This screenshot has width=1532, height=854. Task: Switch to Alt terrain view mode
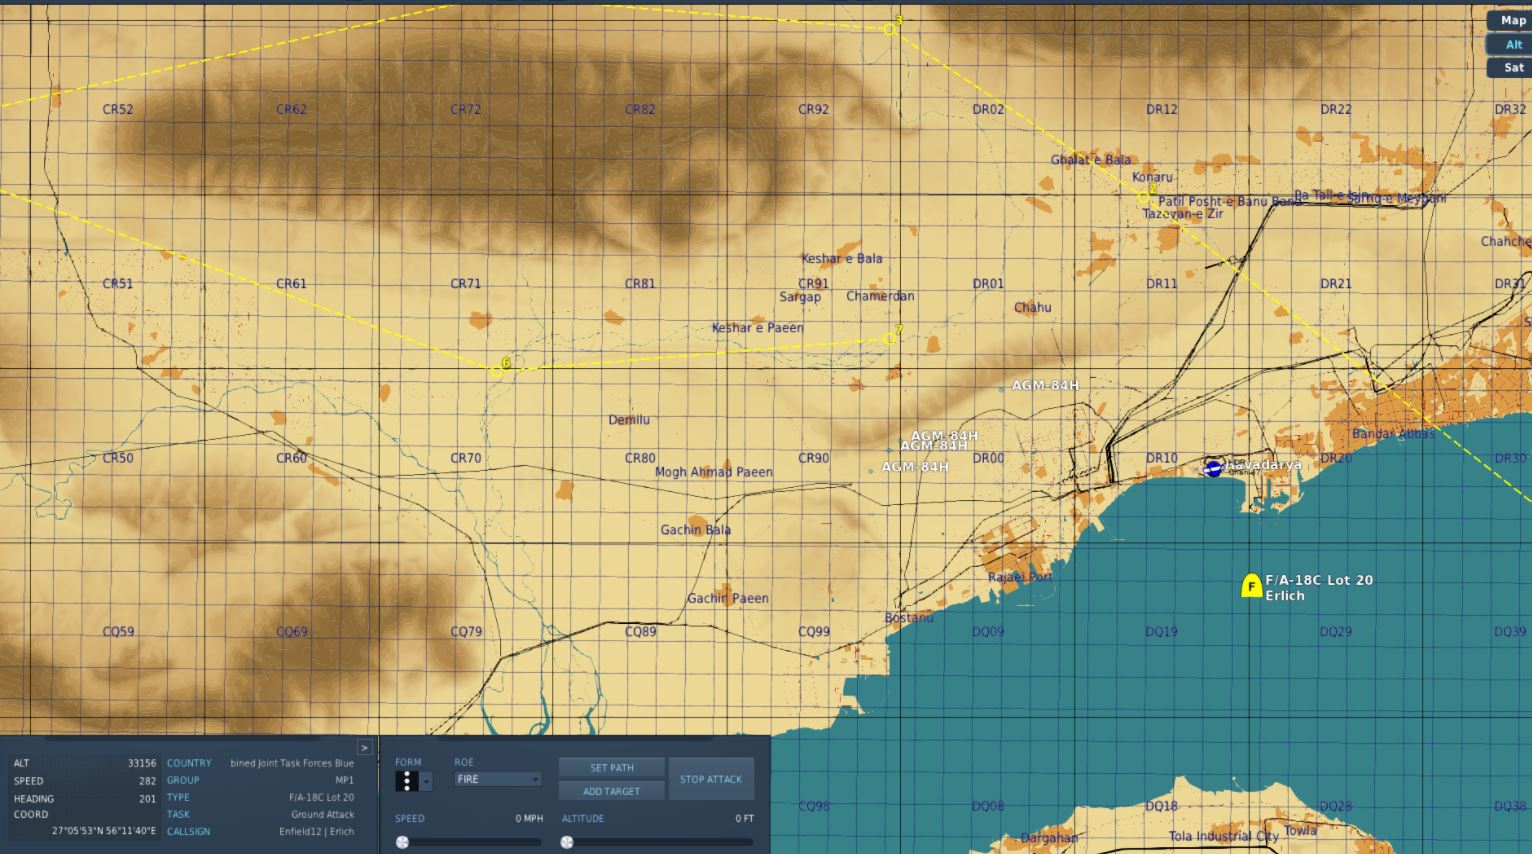(1510, 44)
